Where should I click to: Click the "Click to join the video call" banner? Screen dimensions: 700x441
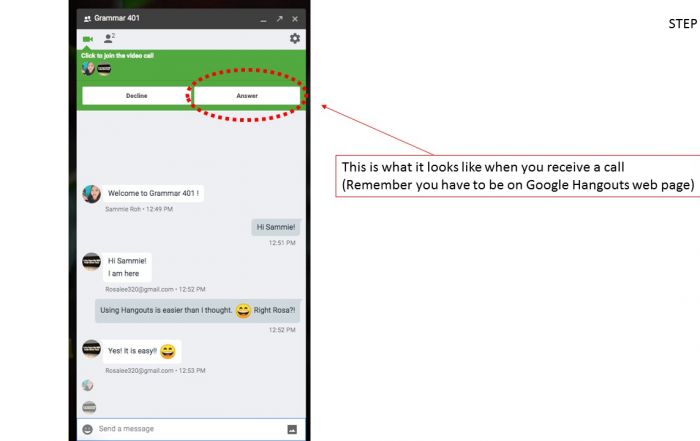[x=117, y=55]
